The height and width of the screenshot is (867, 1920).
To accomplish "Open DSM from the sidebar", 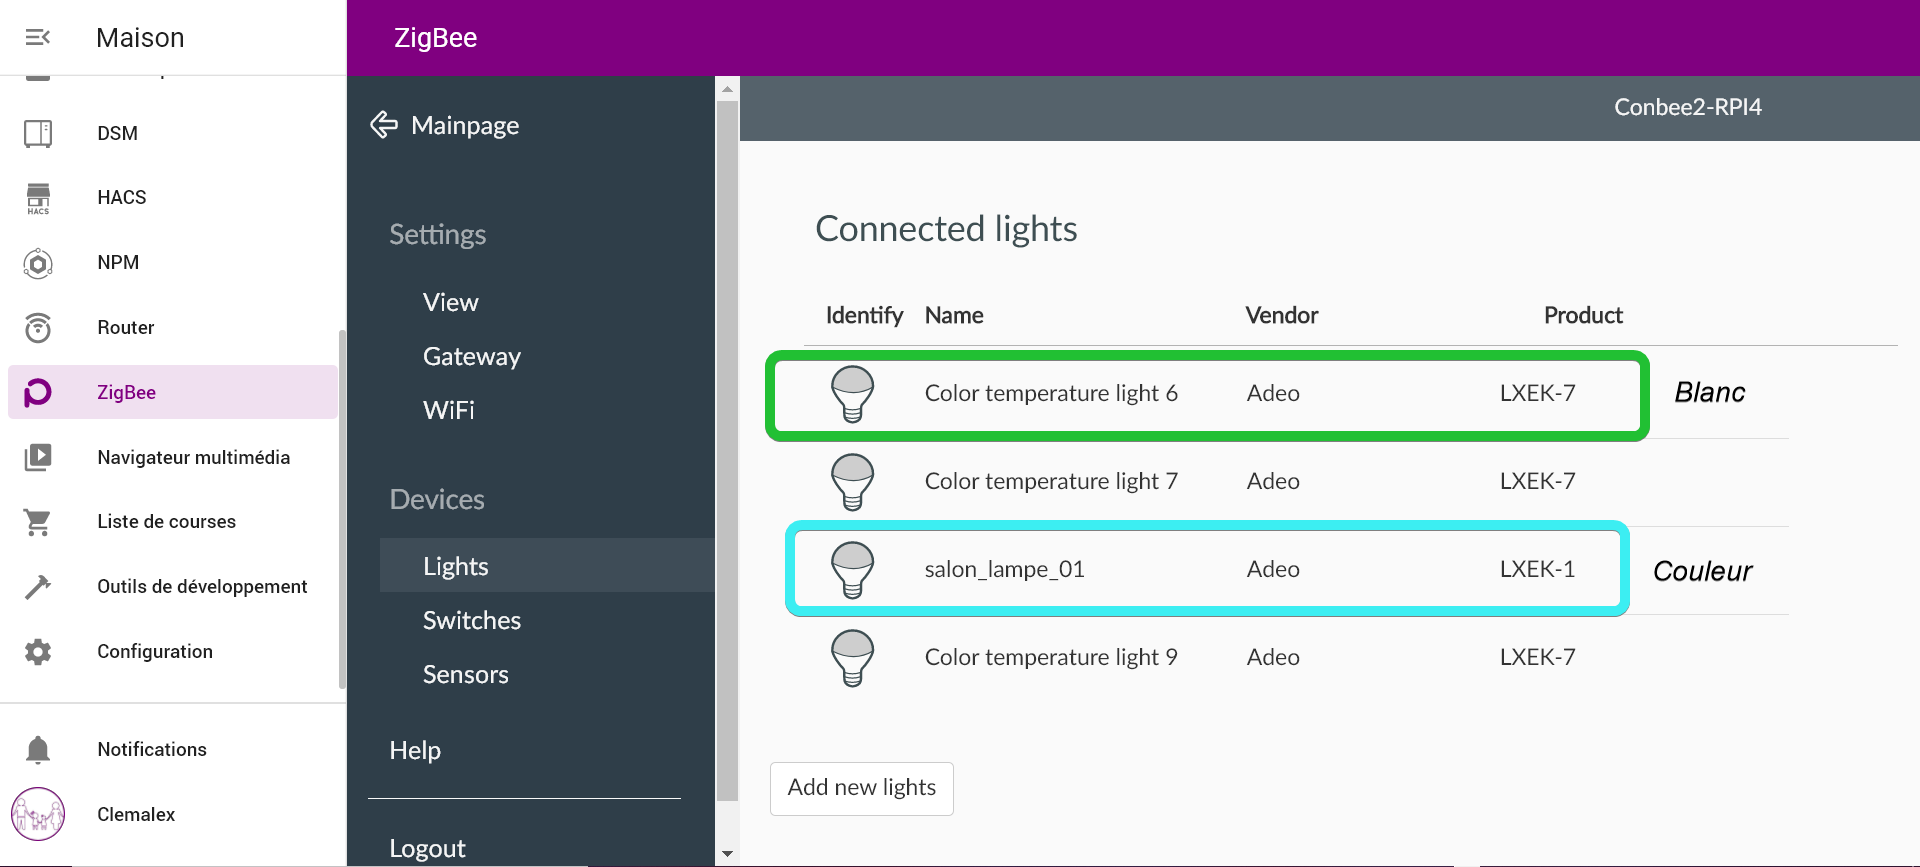I will coord(117,133).
